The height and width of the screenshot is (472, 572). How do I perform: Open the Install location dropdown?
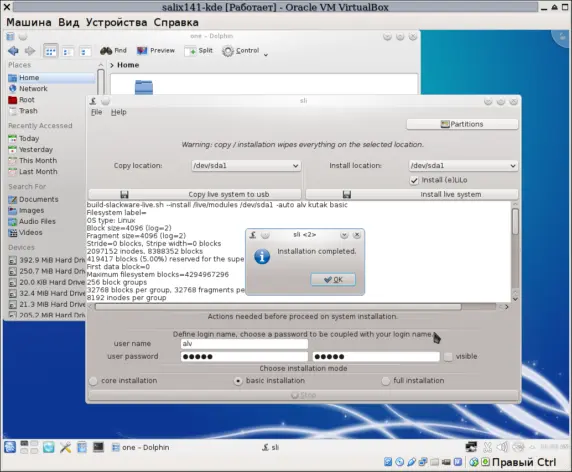pyautogui.click(x=463, y=166)
